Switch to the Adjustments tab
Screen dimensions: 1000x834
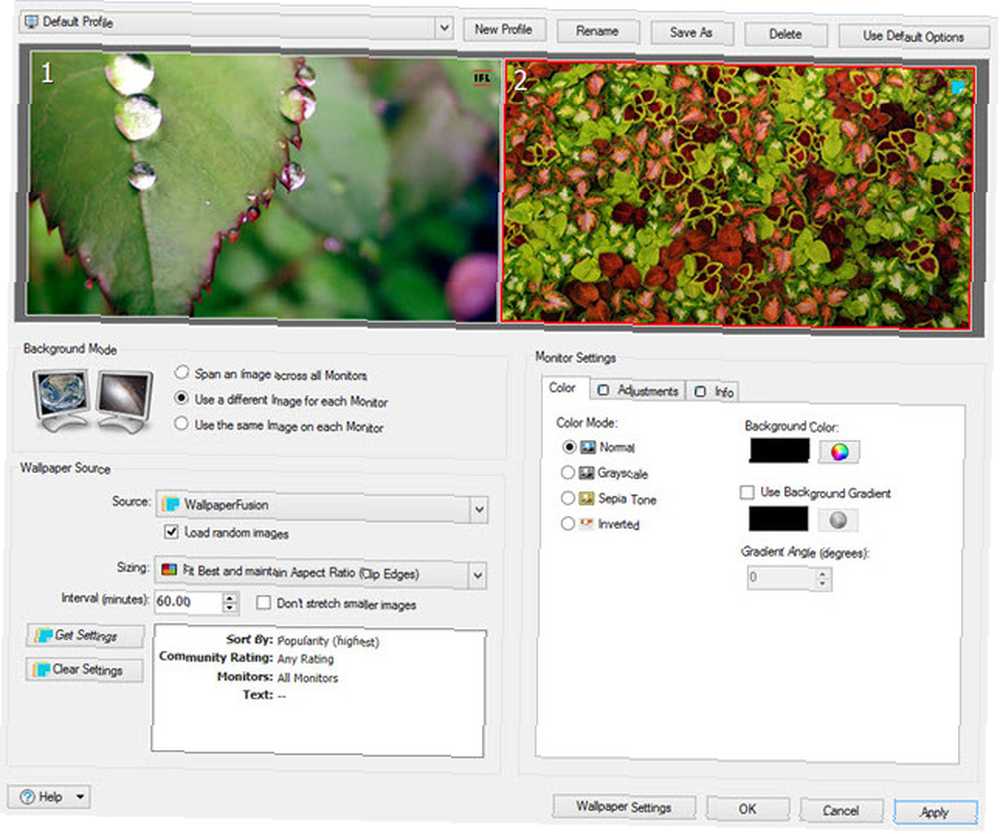point(638,390)
